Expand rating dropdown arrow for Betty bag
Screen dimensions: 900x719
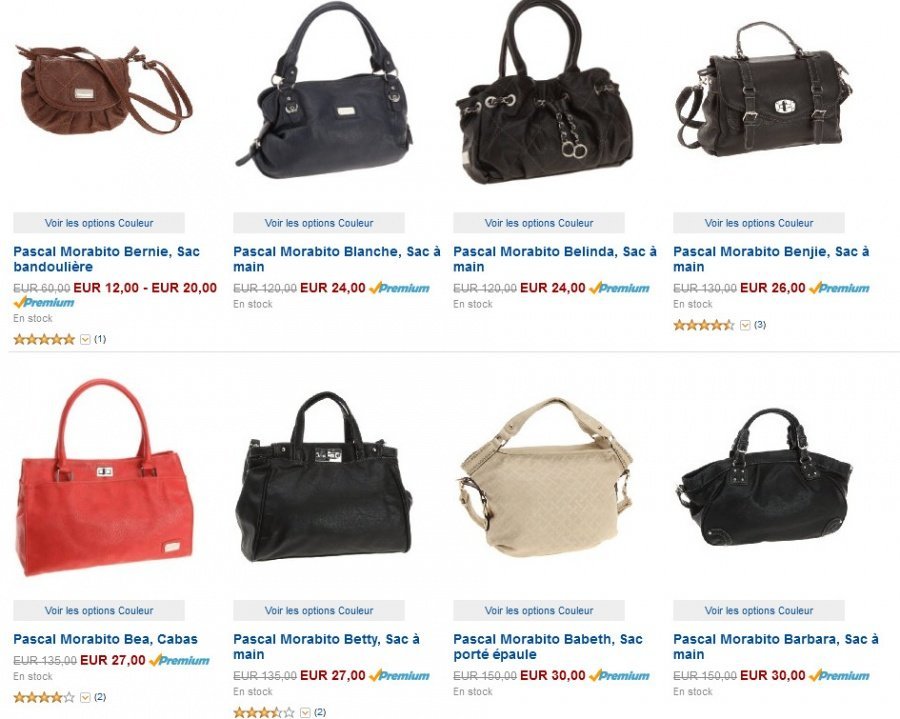click(x=305, y=713)
